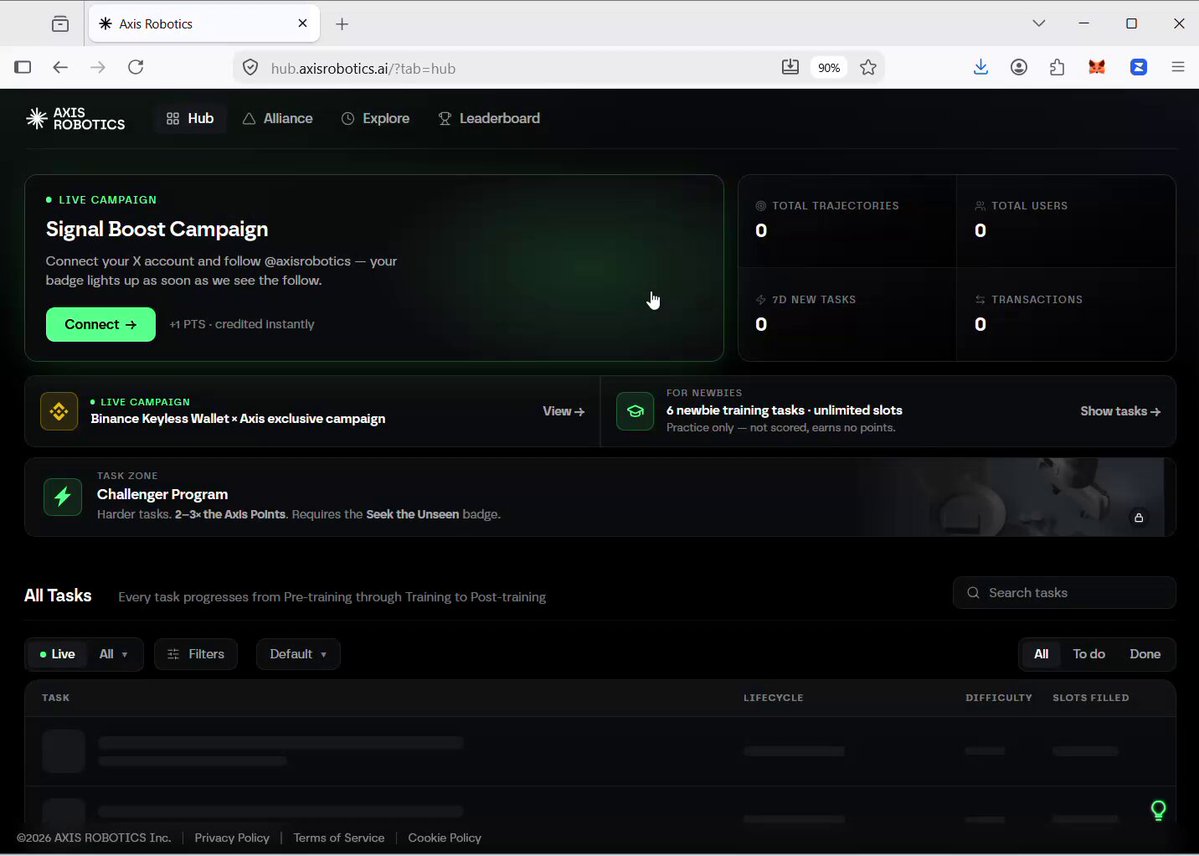The width and height of the screenshot is (1199, 856).
Task: View the Binance Keyless Wallet campaign
Action: [564, 412]
